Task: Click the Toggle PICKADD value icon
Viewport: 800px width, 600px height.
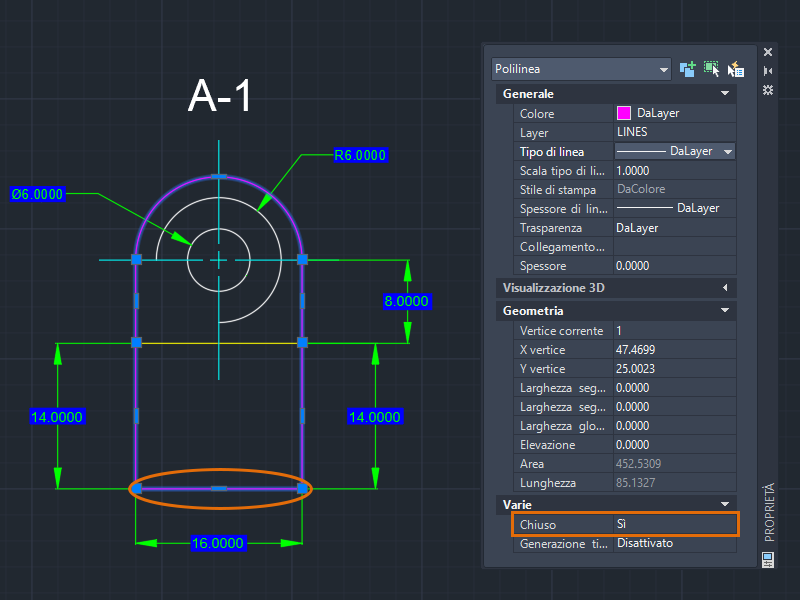Action: [687, 69]
